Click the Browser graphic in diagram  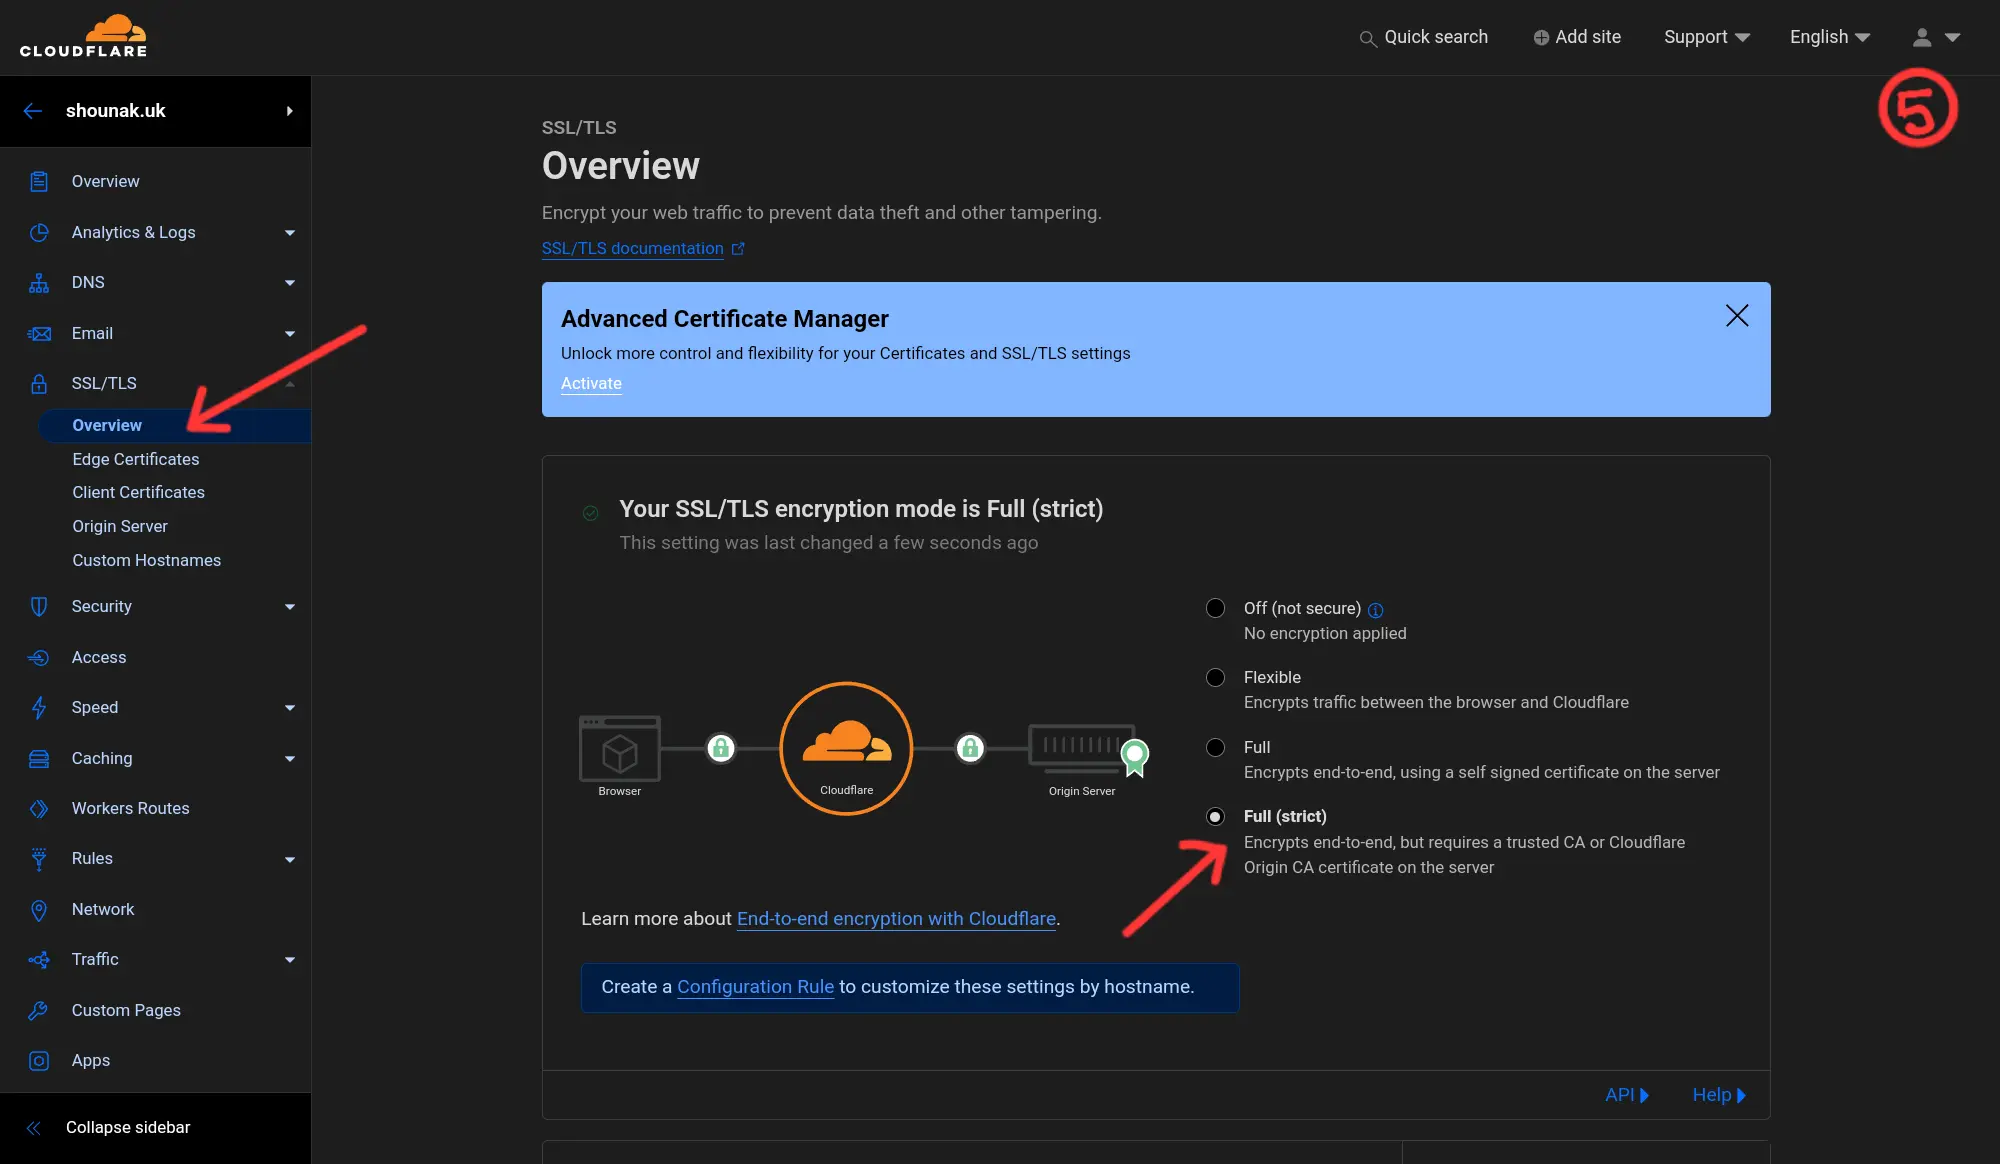tap(619, 748)
